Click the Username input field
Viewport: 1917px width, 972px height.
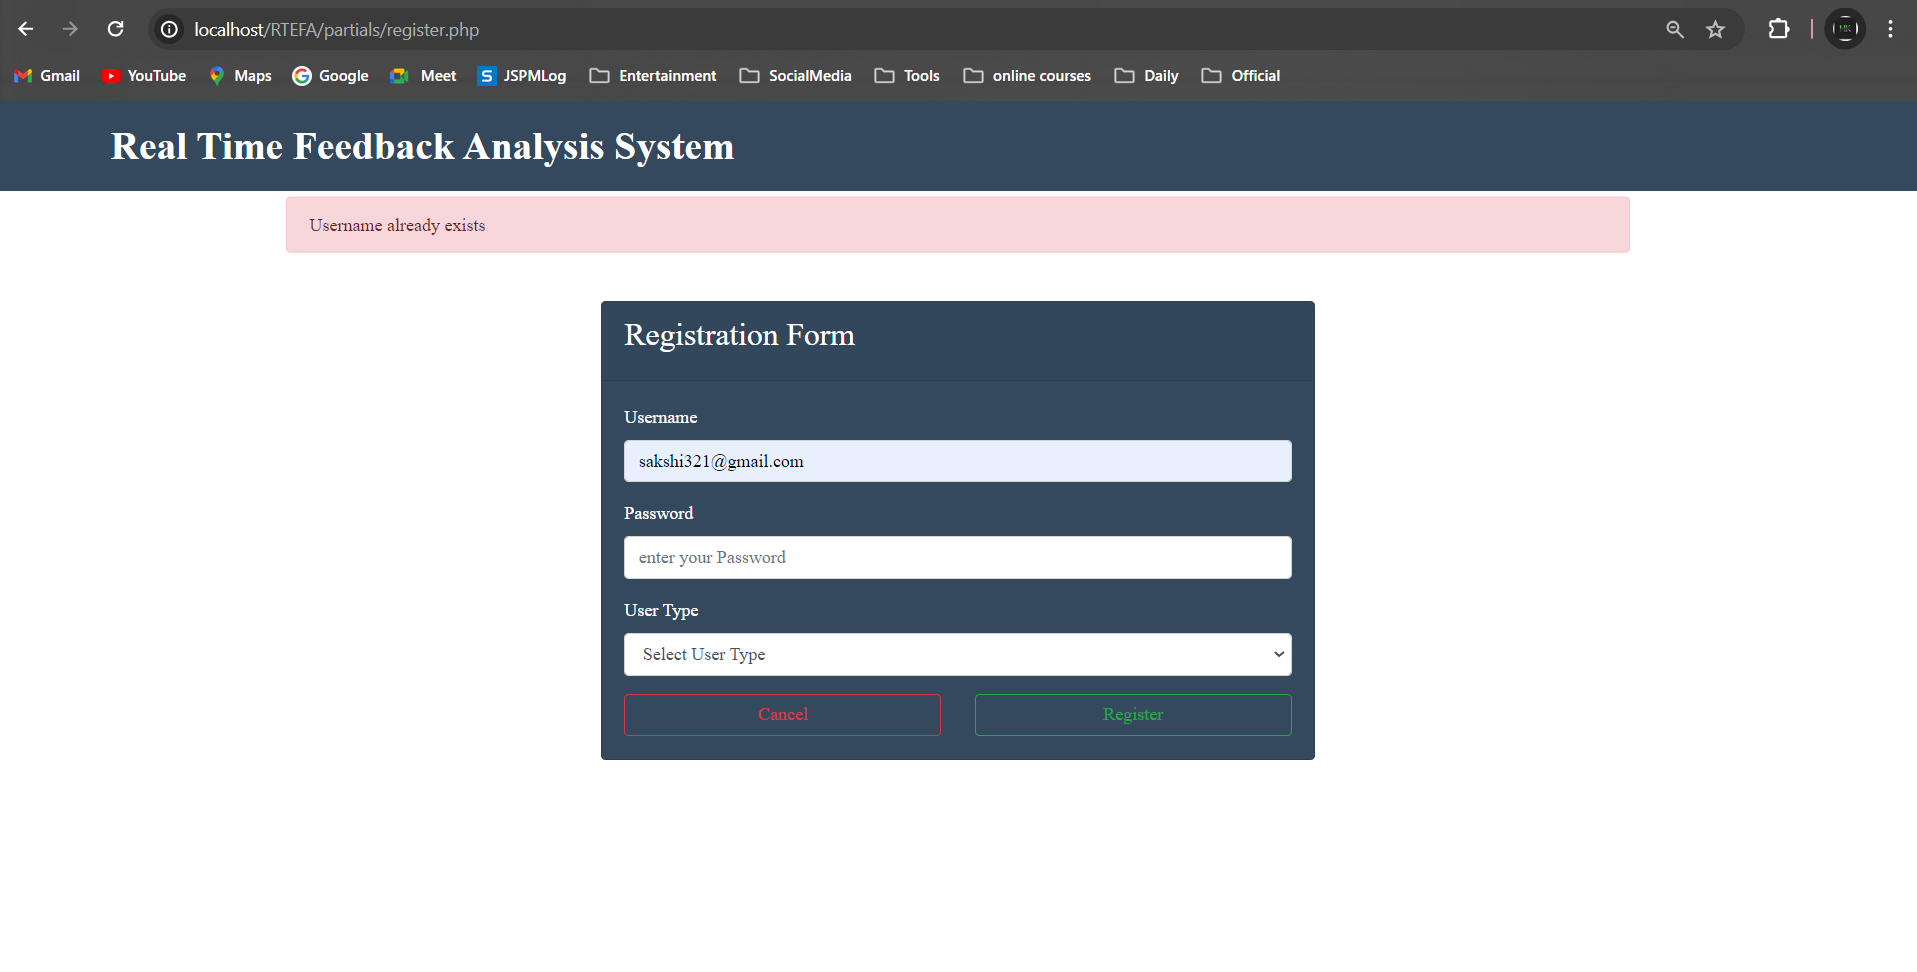tap(958, 461)
